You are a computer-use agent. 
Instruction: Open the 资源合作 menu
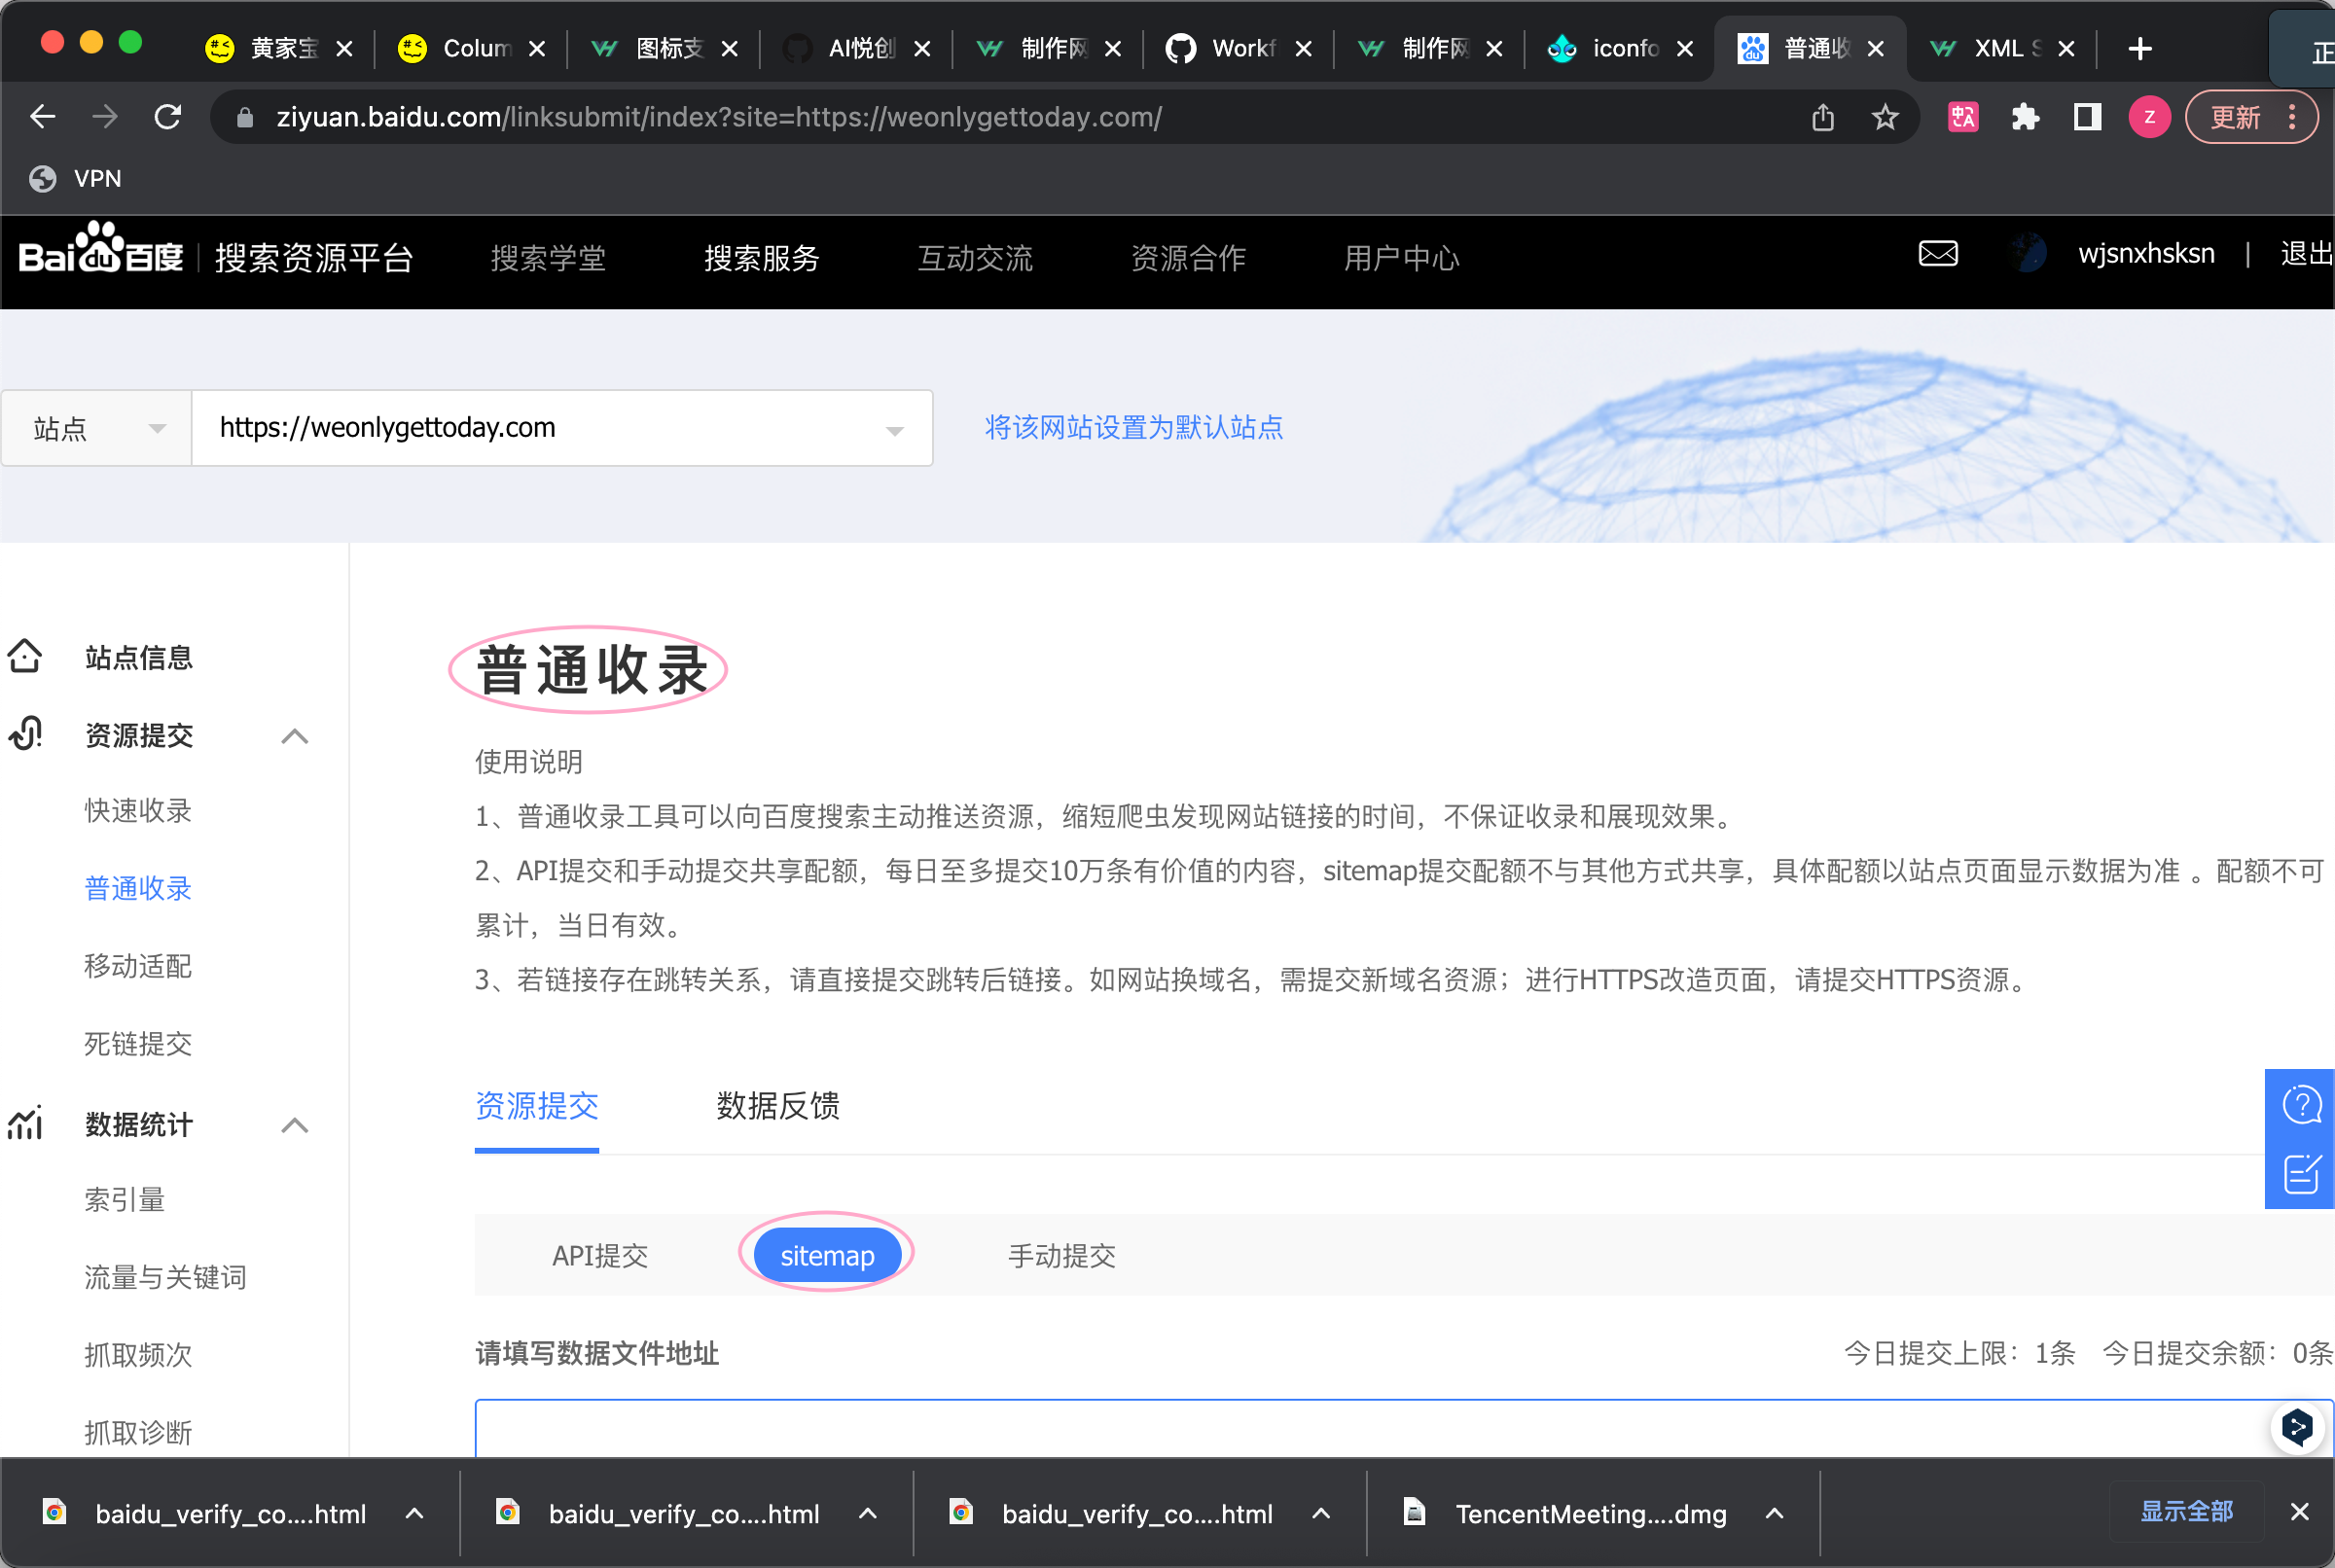click(x=1188, y=258)
